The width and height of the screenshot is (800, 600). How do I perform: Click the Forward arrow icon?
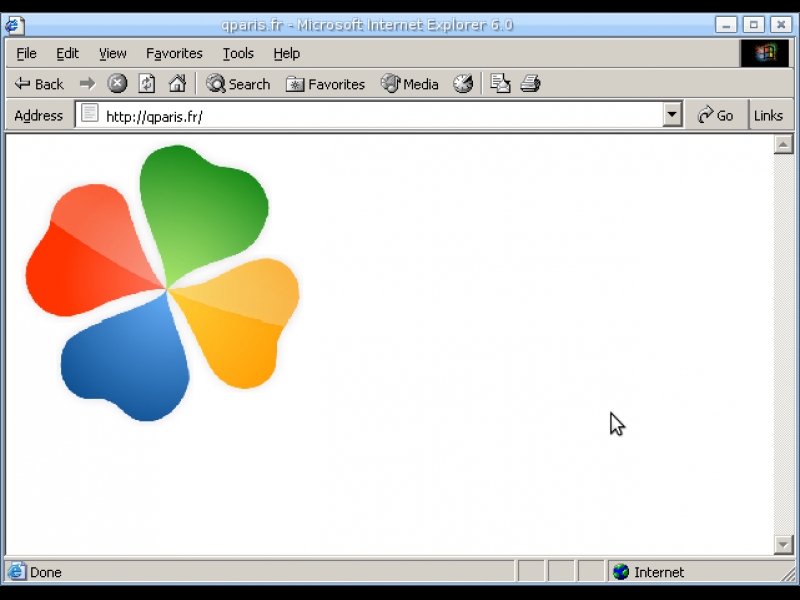(x=87, y=84)
